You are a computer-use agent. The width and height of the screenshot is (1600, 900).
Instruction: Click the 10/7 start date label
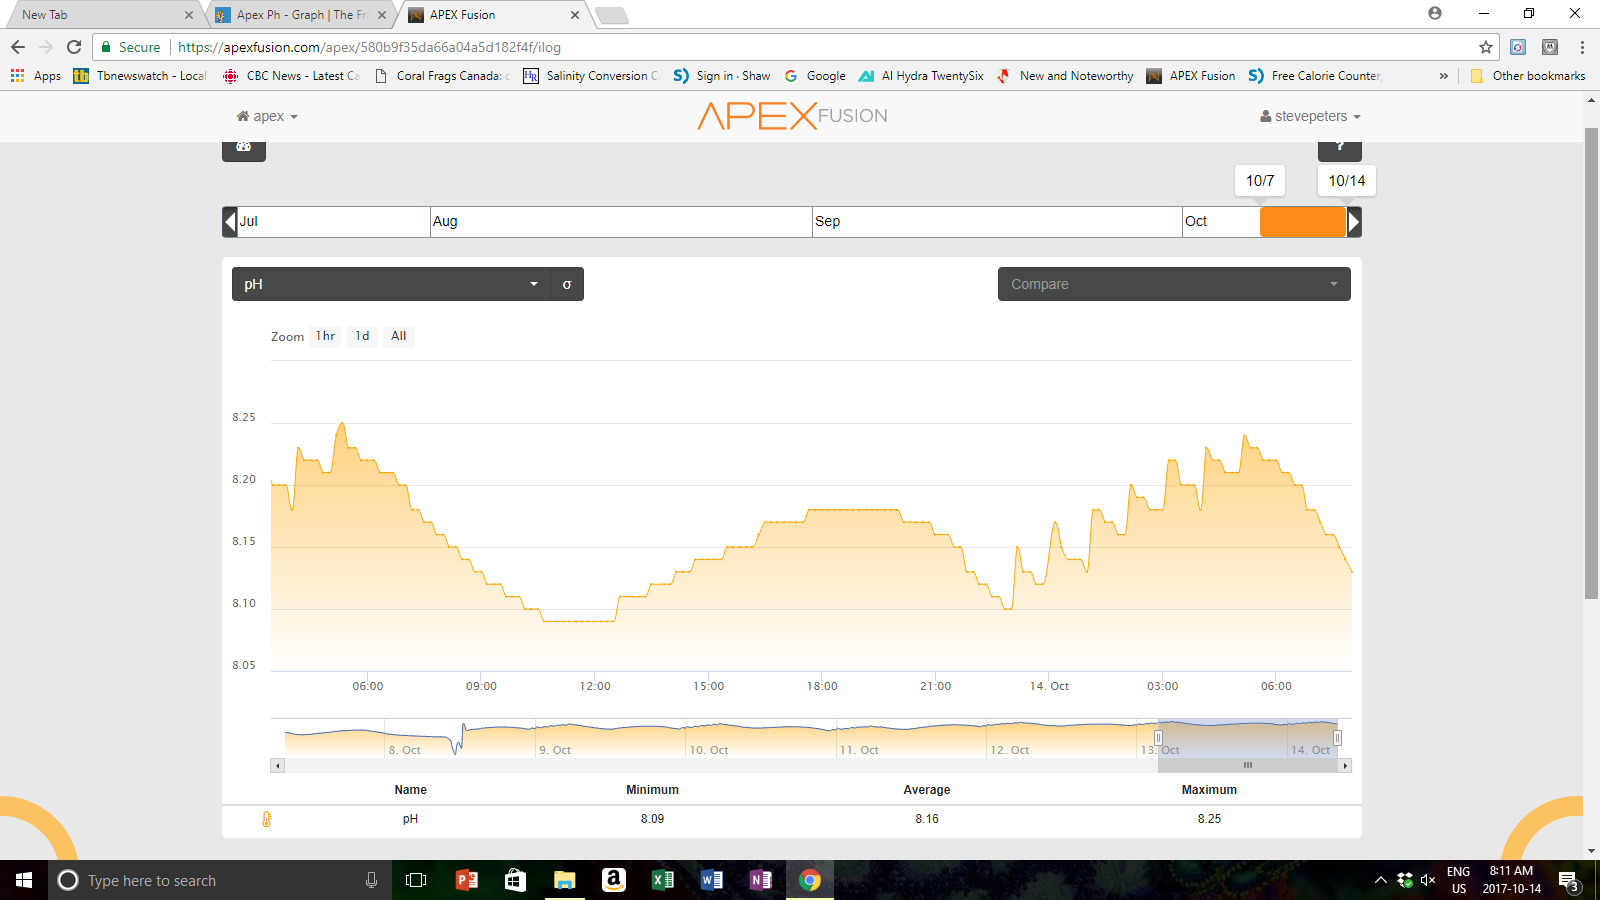point(1260,181)
